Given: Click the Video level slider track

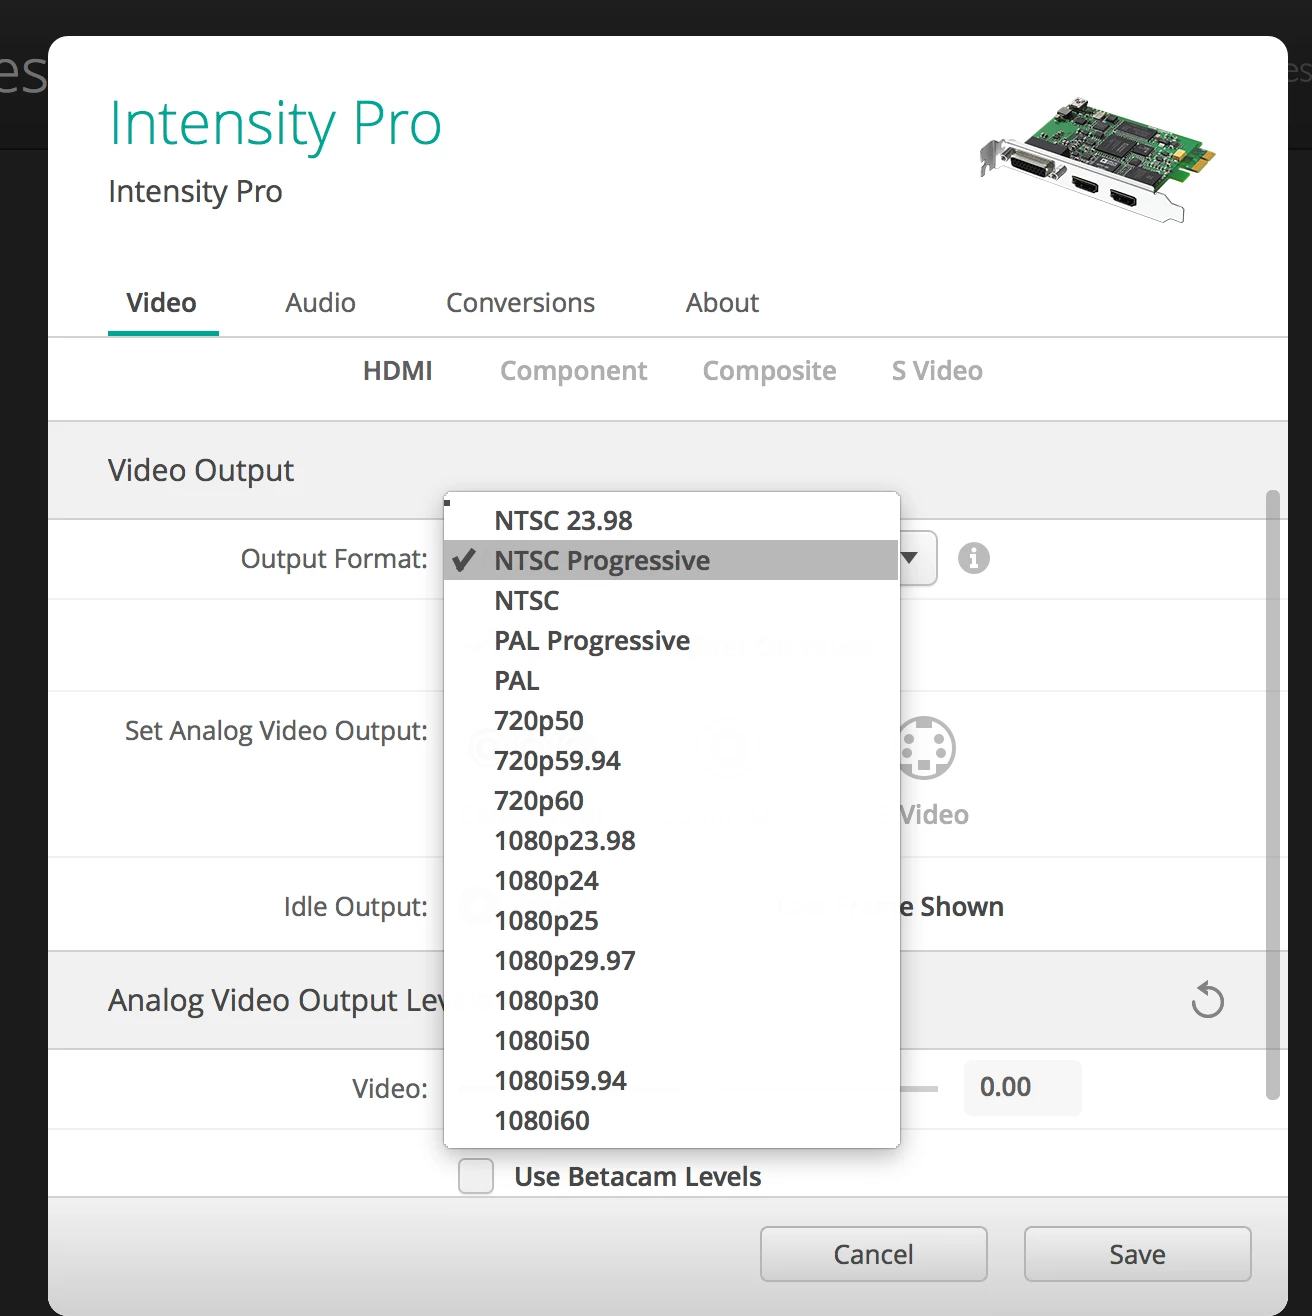Looking at the screenshot, I should tap(919, 1088).
